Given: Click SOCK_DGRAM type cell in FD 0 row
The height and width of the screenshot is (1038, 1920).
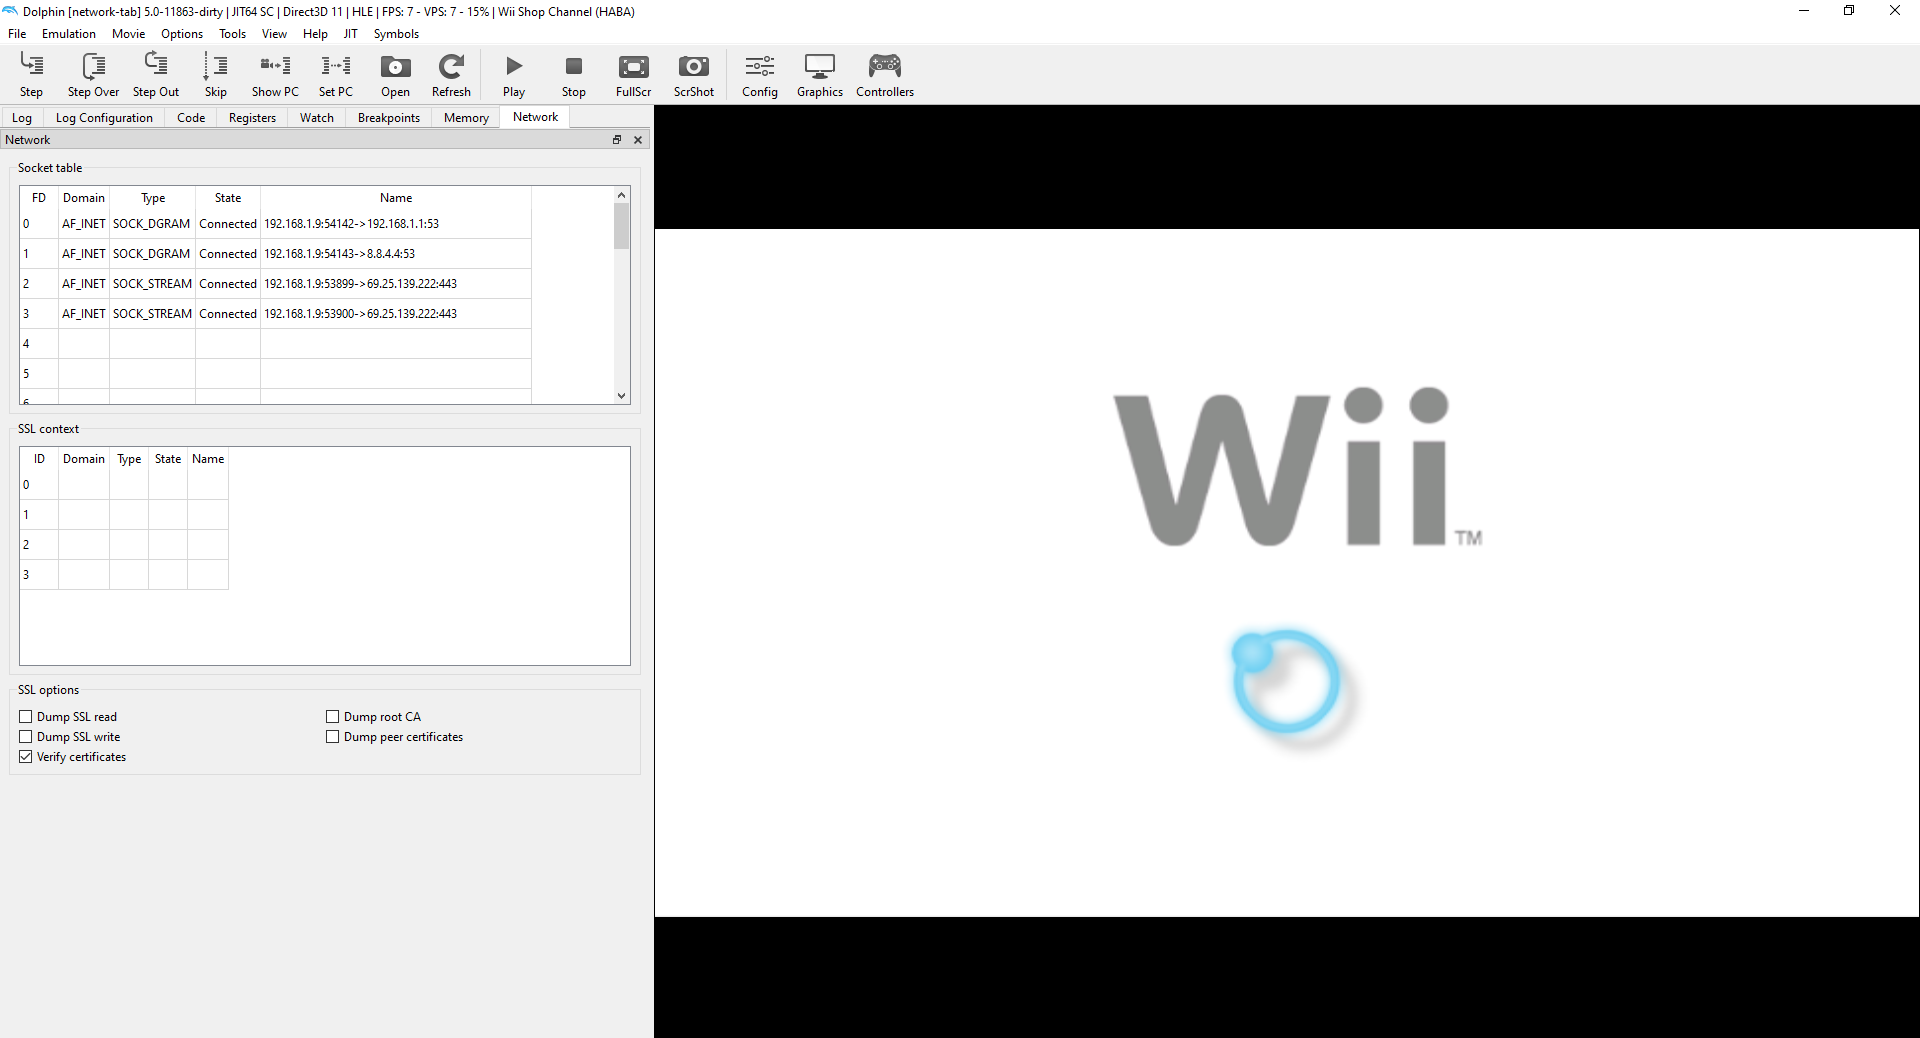Looking at the screenshot, I should pyautogui.click(x=151, y=224).
